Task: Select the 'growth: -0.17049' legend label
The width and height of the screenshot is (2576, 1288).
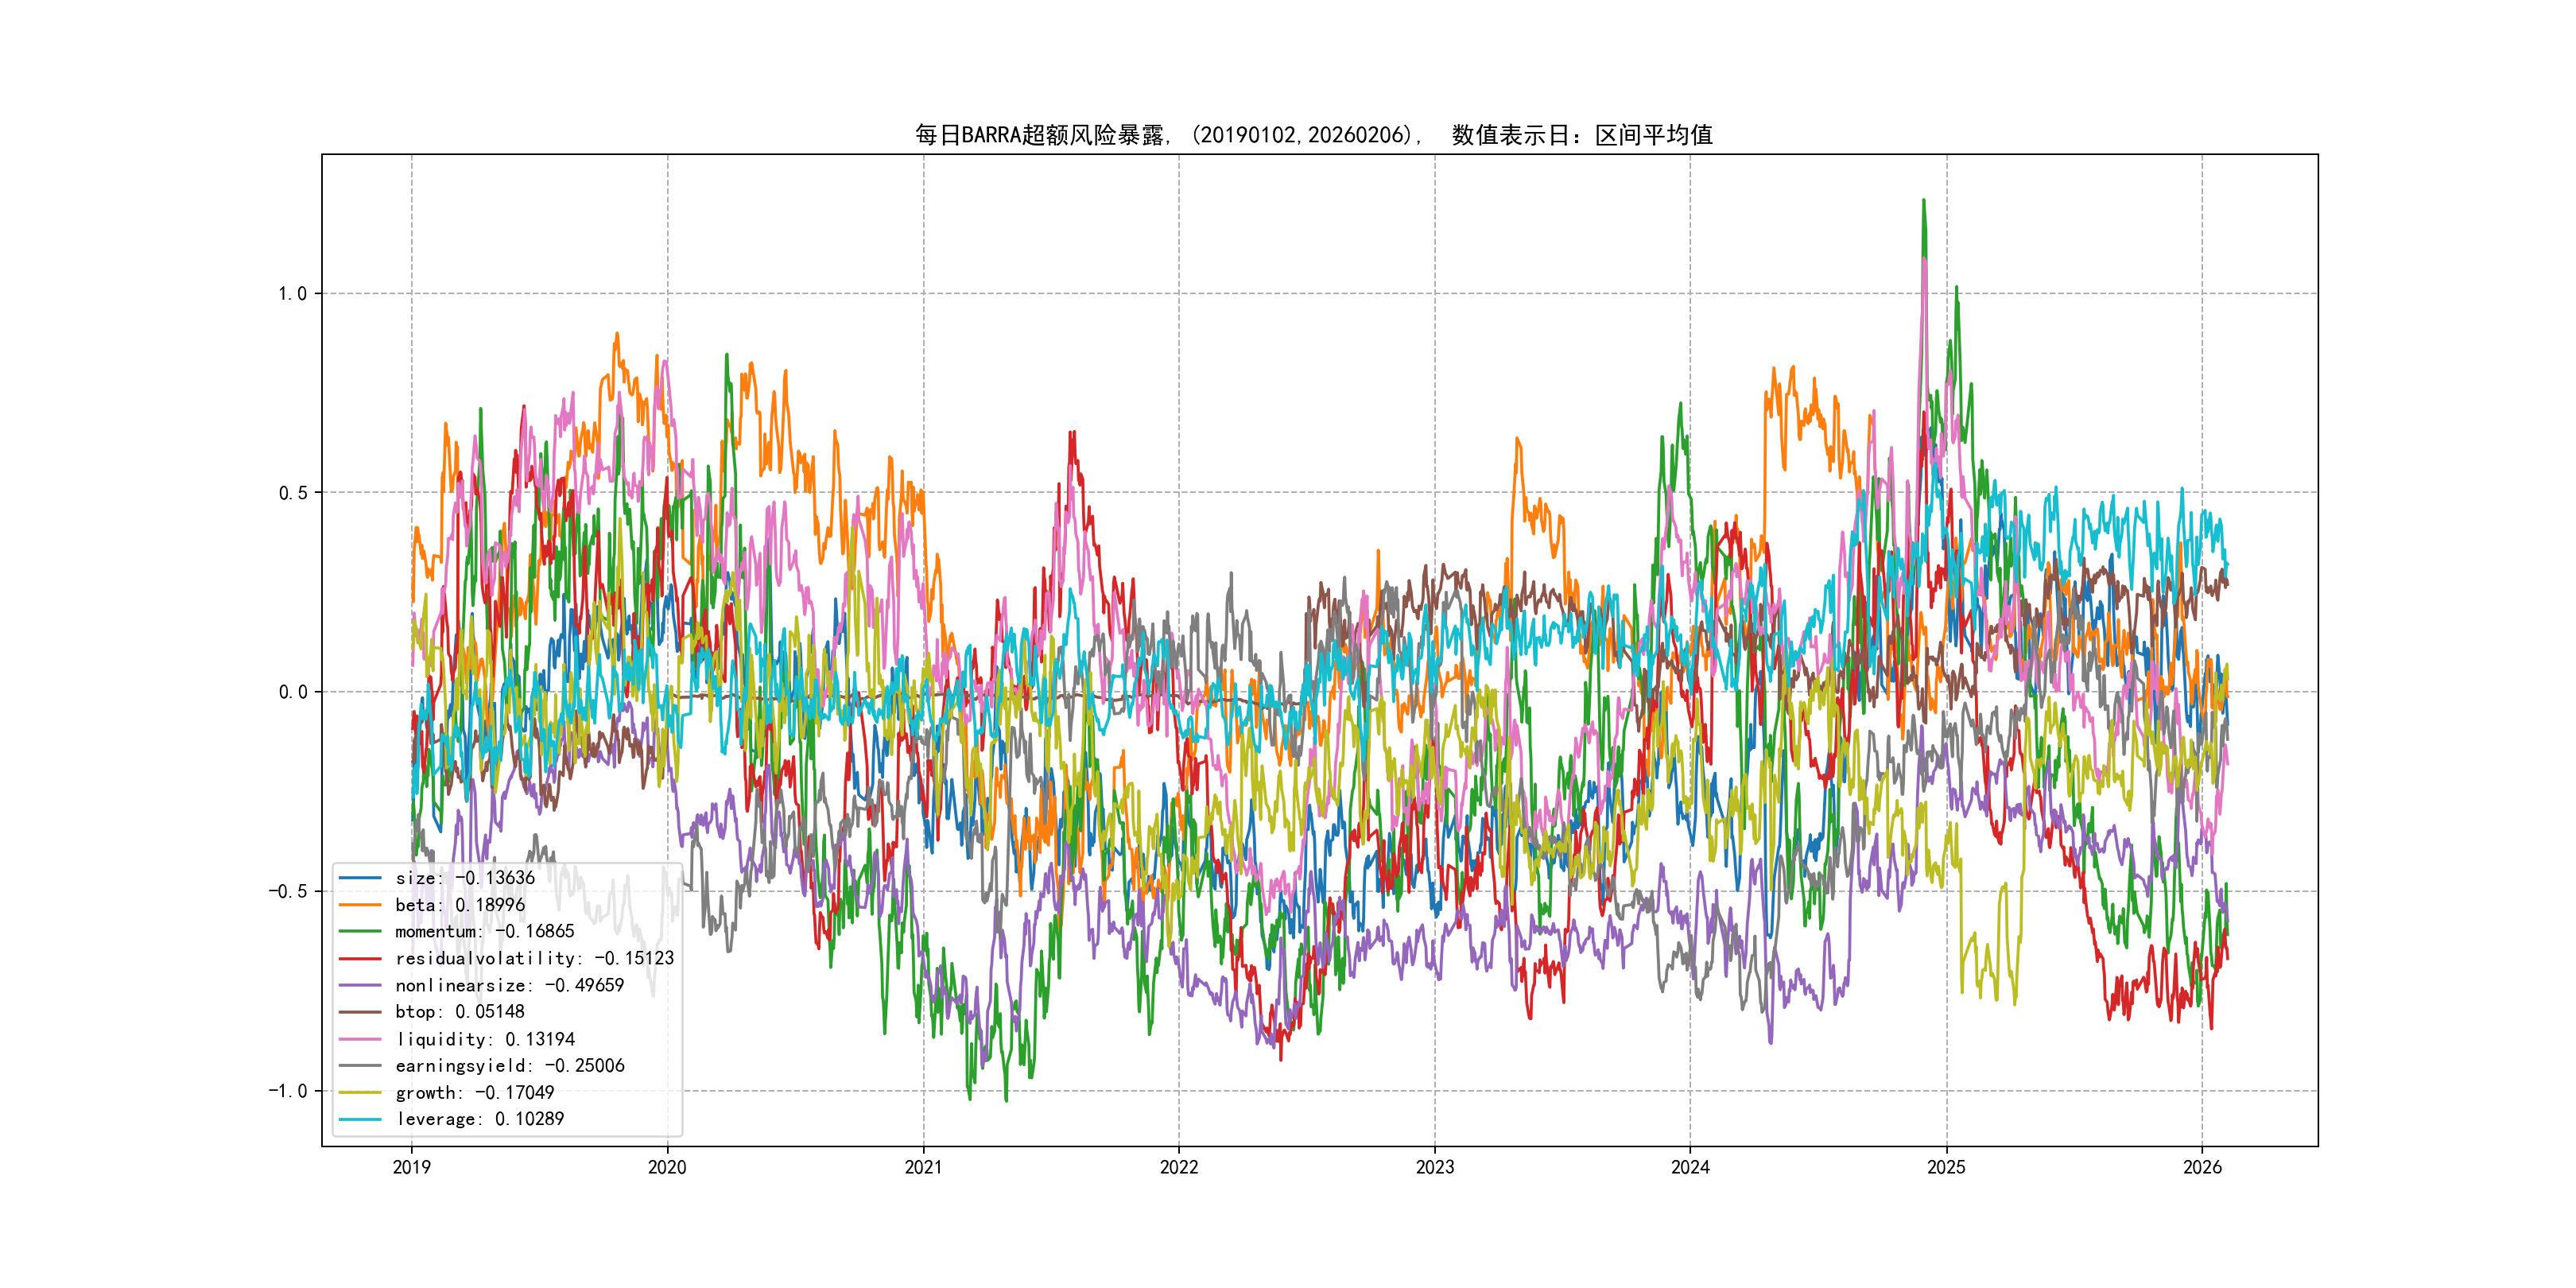Action: [x=475, y=1093]
